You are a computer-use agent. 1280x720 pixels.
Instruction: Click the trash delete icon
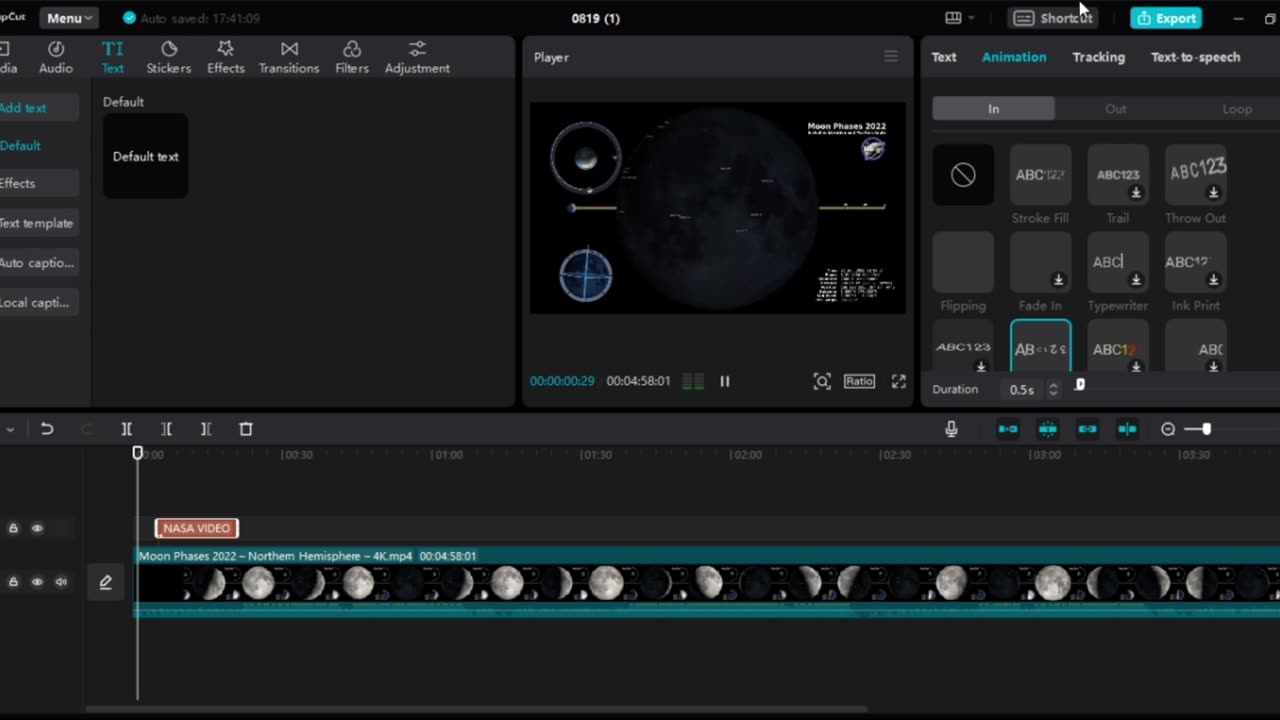tap(246, 429)
